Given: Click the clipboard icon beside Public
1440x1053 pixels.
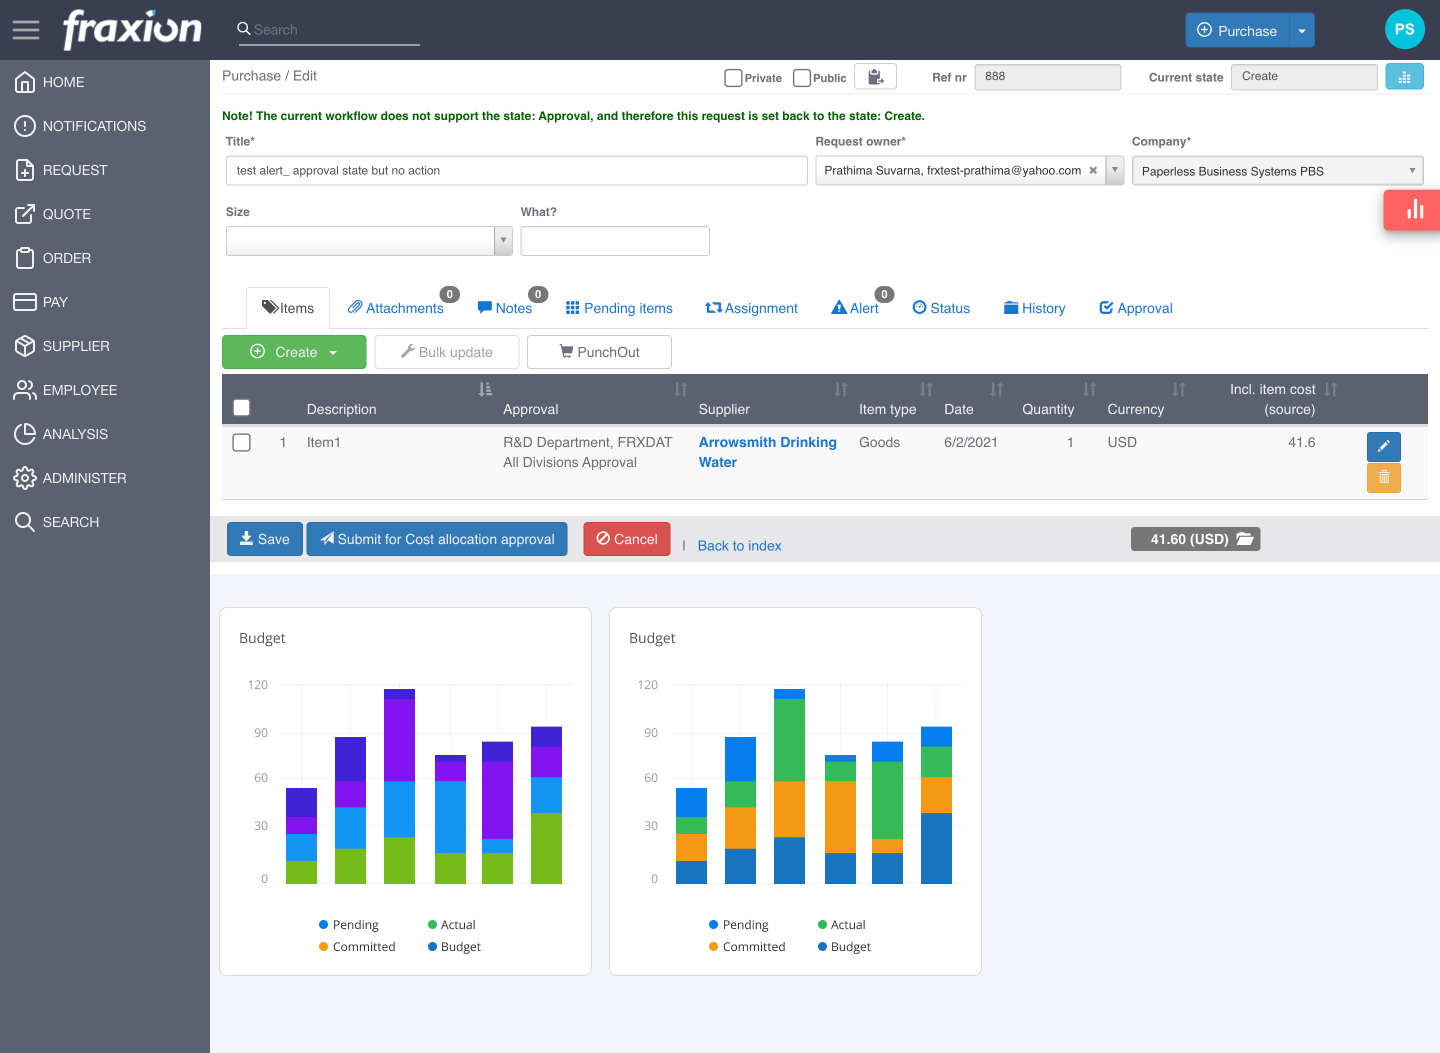Looking at the screenshot, I should click(875, 77).
